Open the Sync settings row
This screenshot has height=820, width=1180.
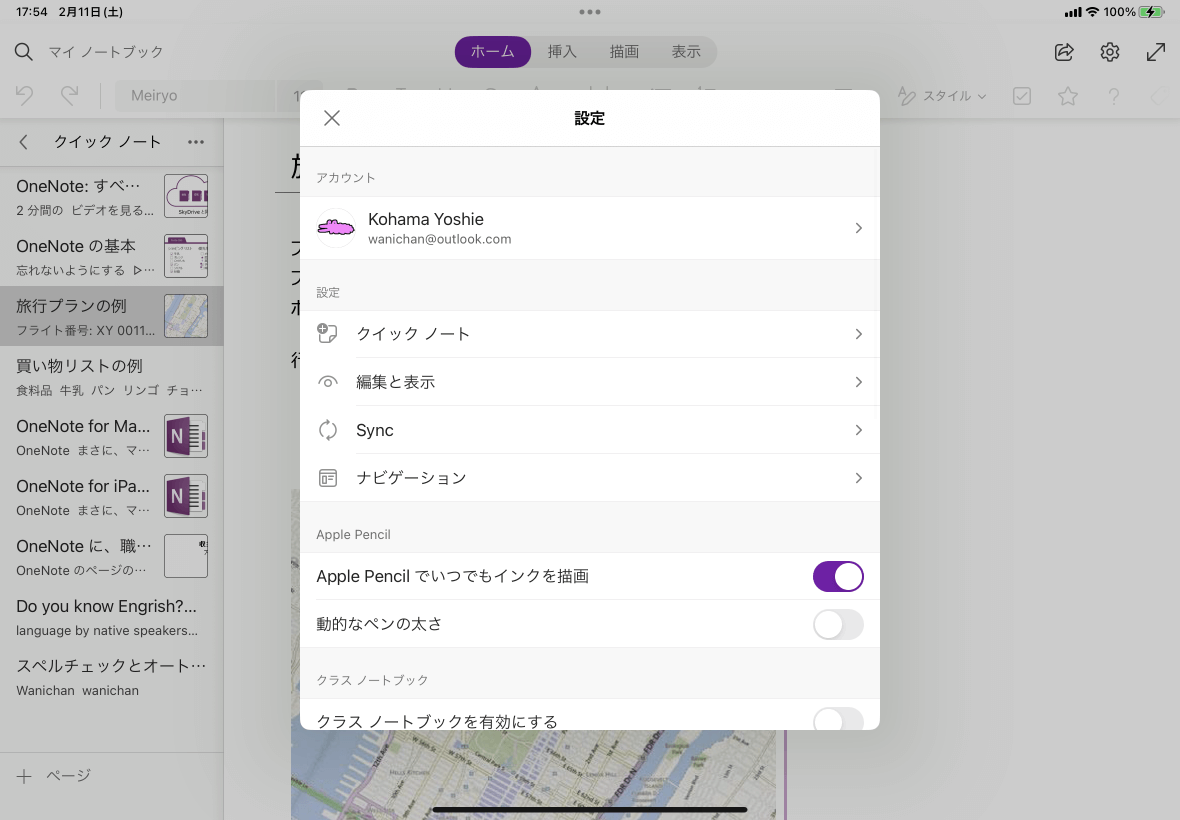pyautogui.click(x=589, y=430)
